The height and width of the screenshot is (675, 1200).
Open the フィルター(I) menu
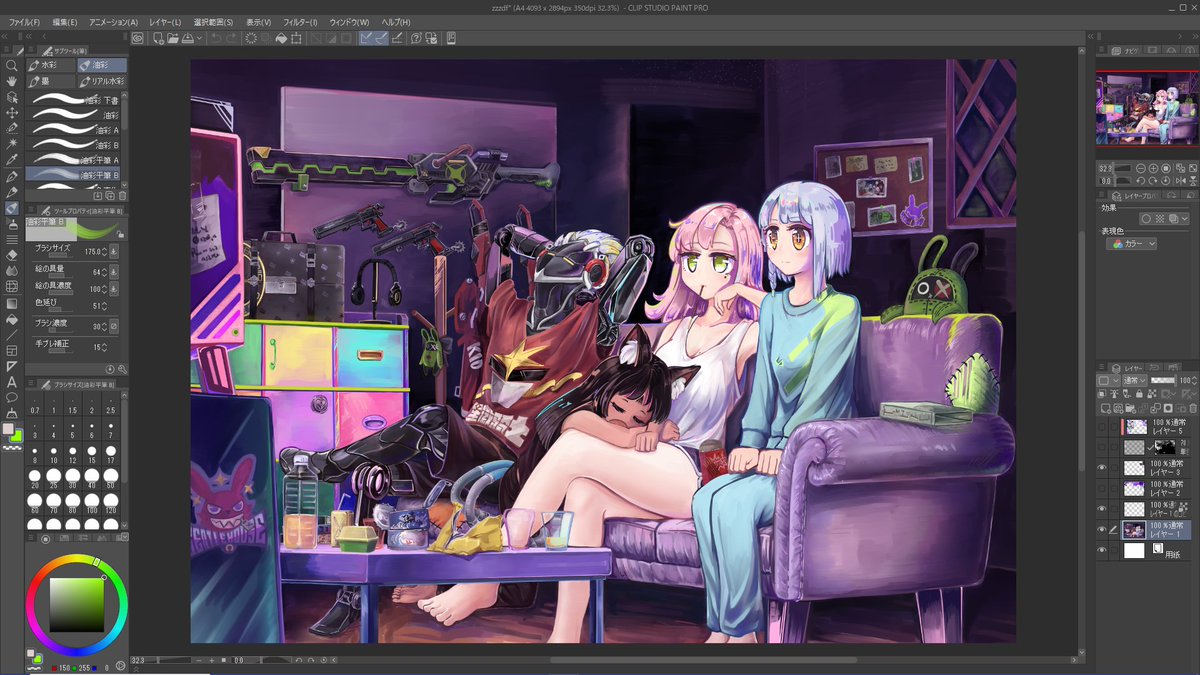300,21
